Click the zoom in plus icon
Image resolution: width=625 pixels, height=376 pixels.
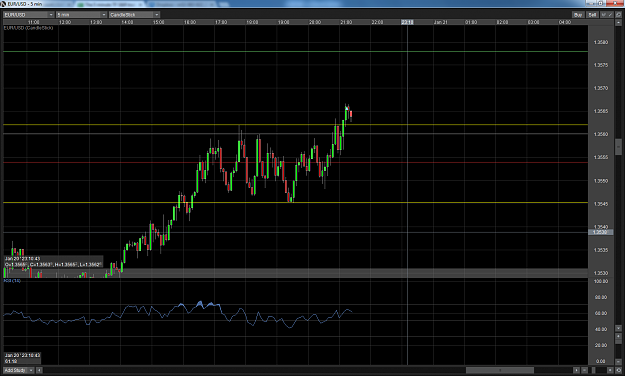[610, 370]
